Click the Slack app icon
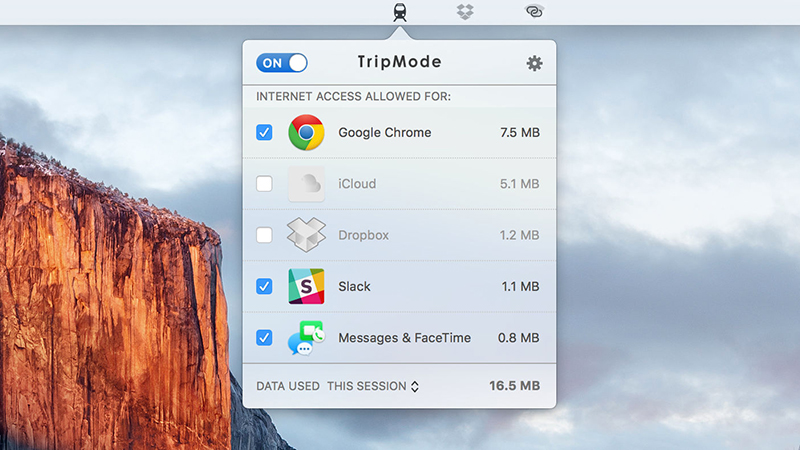The width and height of the screenshot is (800, 450). click(x=306, y=286)
